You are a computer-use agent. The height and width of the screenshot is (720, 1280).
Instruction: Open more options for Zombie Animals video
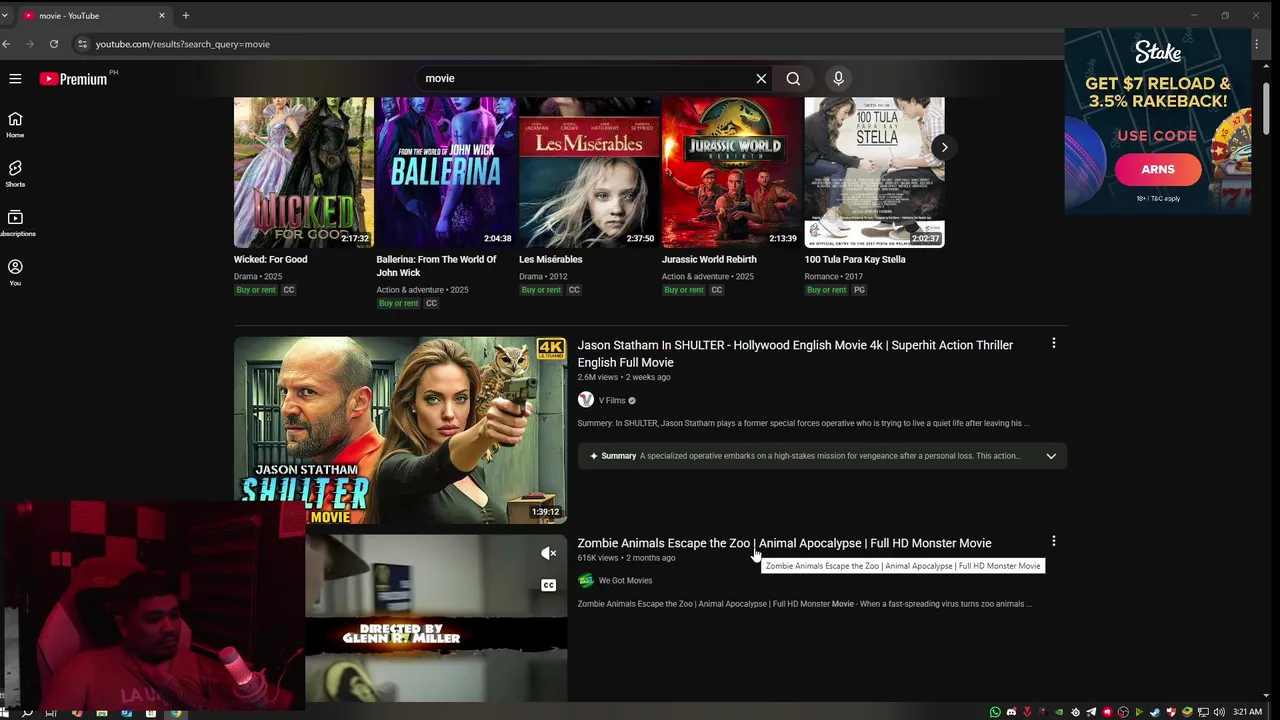click(1053, 541)
